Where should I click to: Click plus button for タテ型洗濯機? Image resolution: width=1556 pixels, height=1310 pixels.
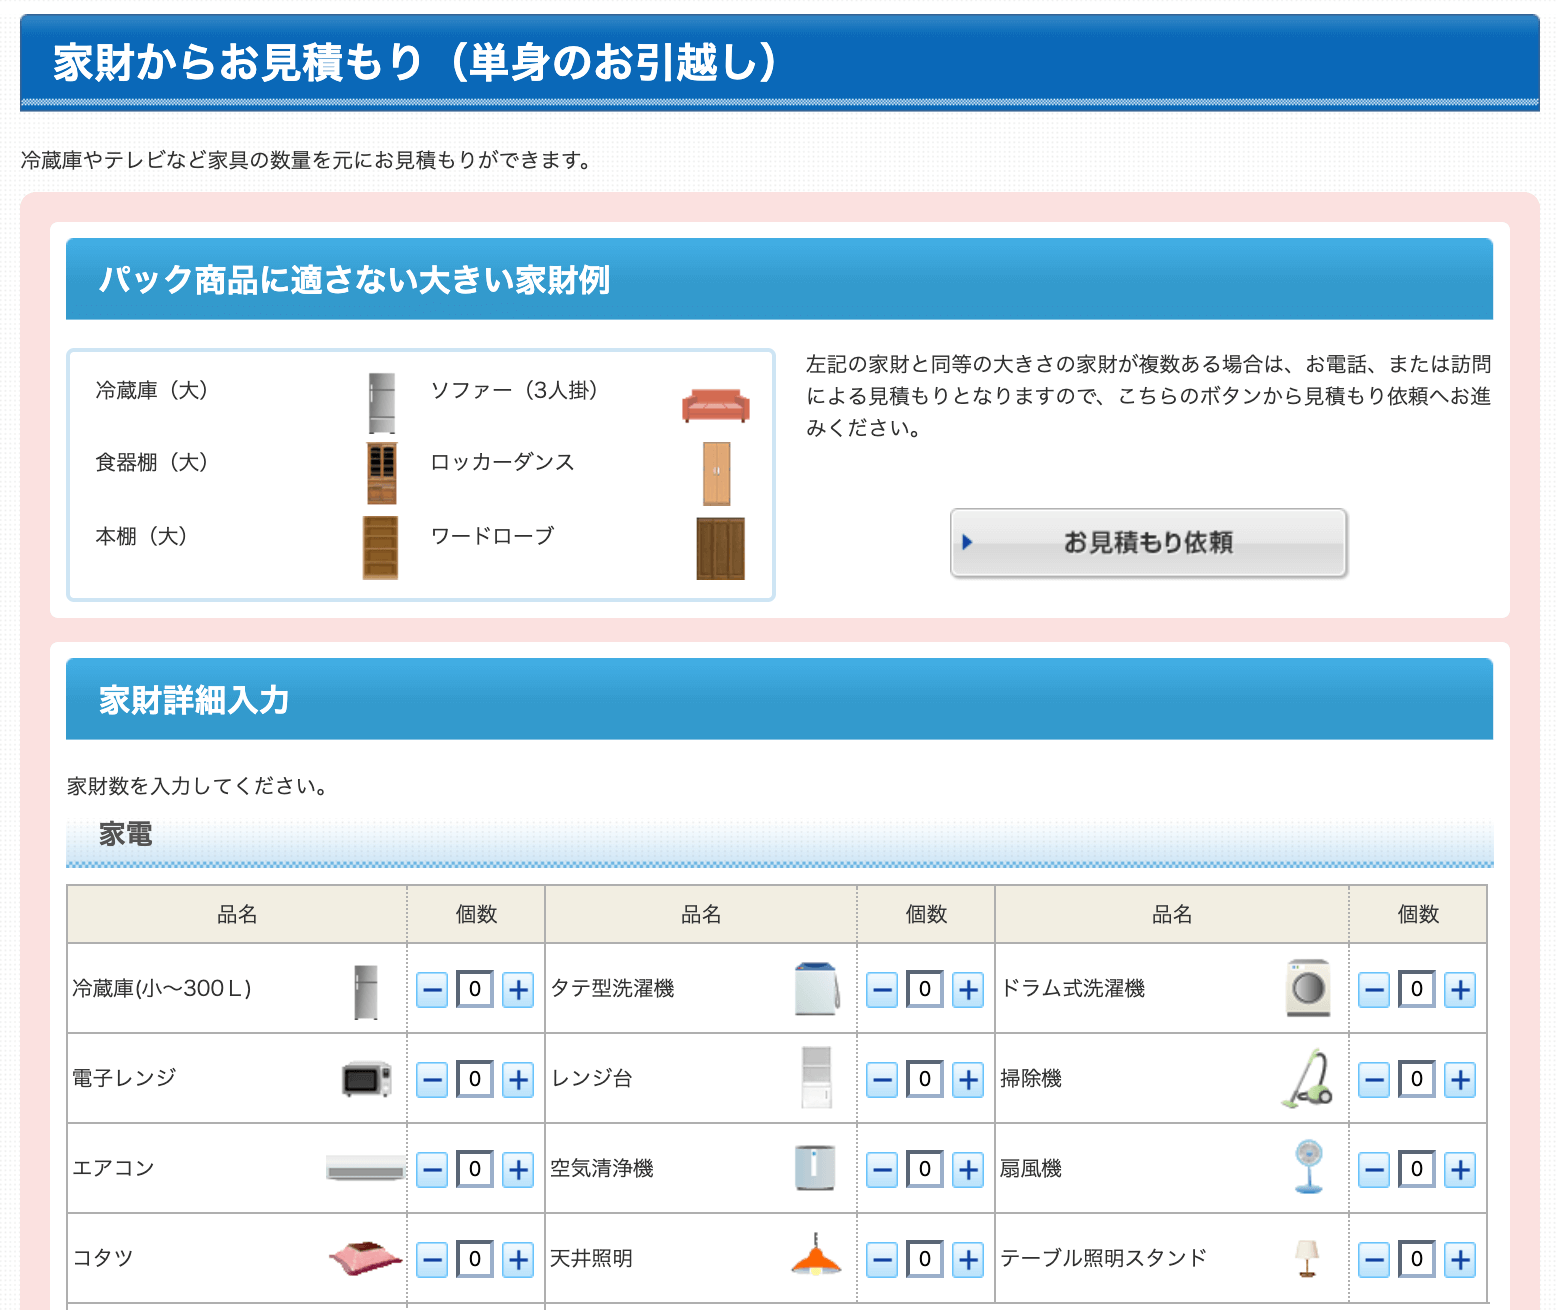pyautogui.click(x=968, y=990)
